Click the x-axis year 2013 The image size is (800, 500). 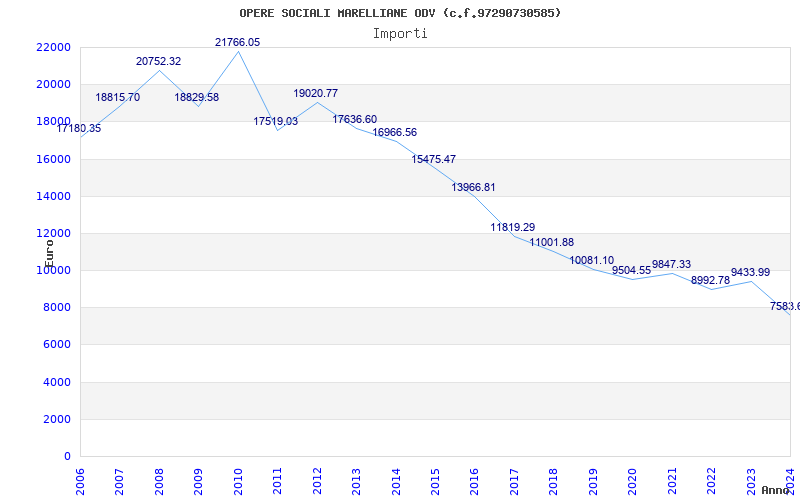pyautogui.click(x=357, y=481)
